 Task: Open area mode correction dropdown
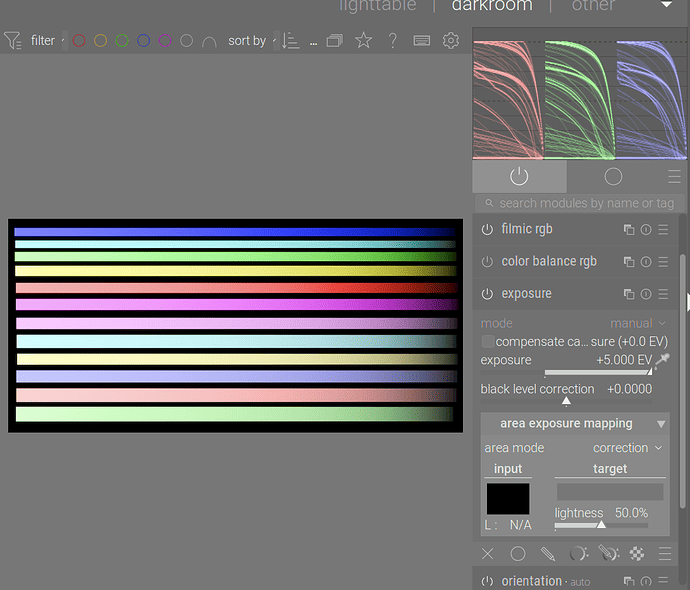point(627,448)
